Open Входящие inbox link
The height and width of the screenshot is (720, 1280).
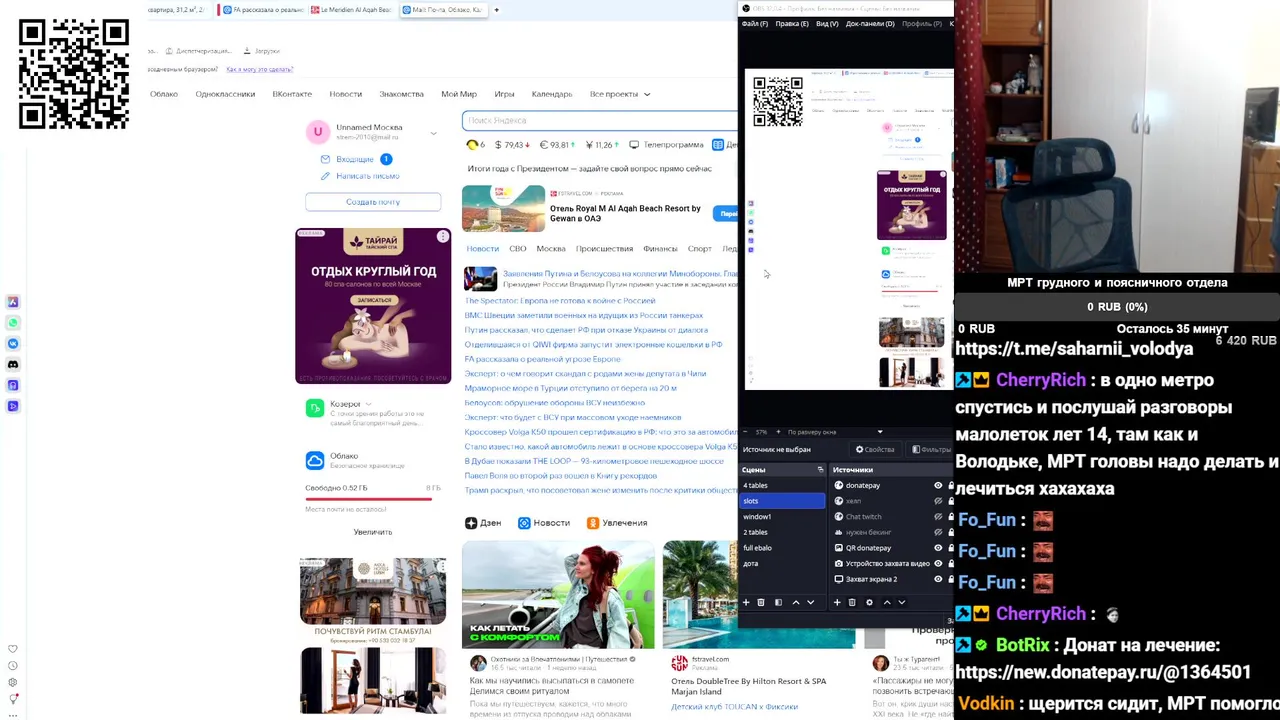pos(355,159)
